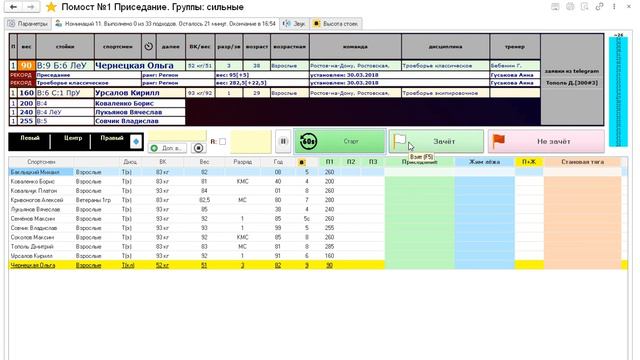Click the cyan vertical progress bar

point(618,92)
